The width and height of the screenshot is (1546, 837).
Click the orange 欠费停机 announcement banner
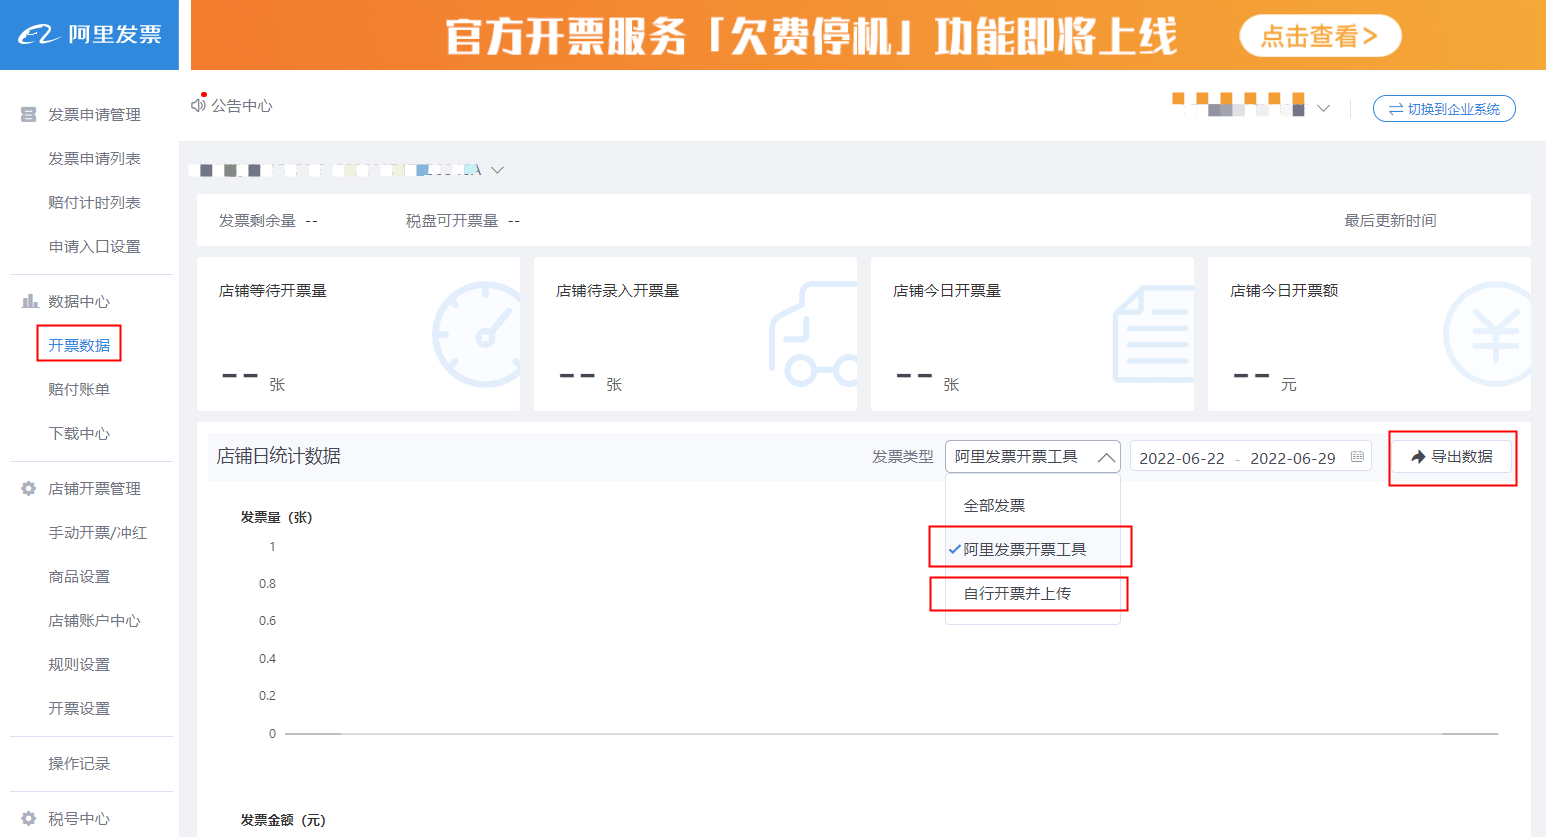tap(868, 35)
